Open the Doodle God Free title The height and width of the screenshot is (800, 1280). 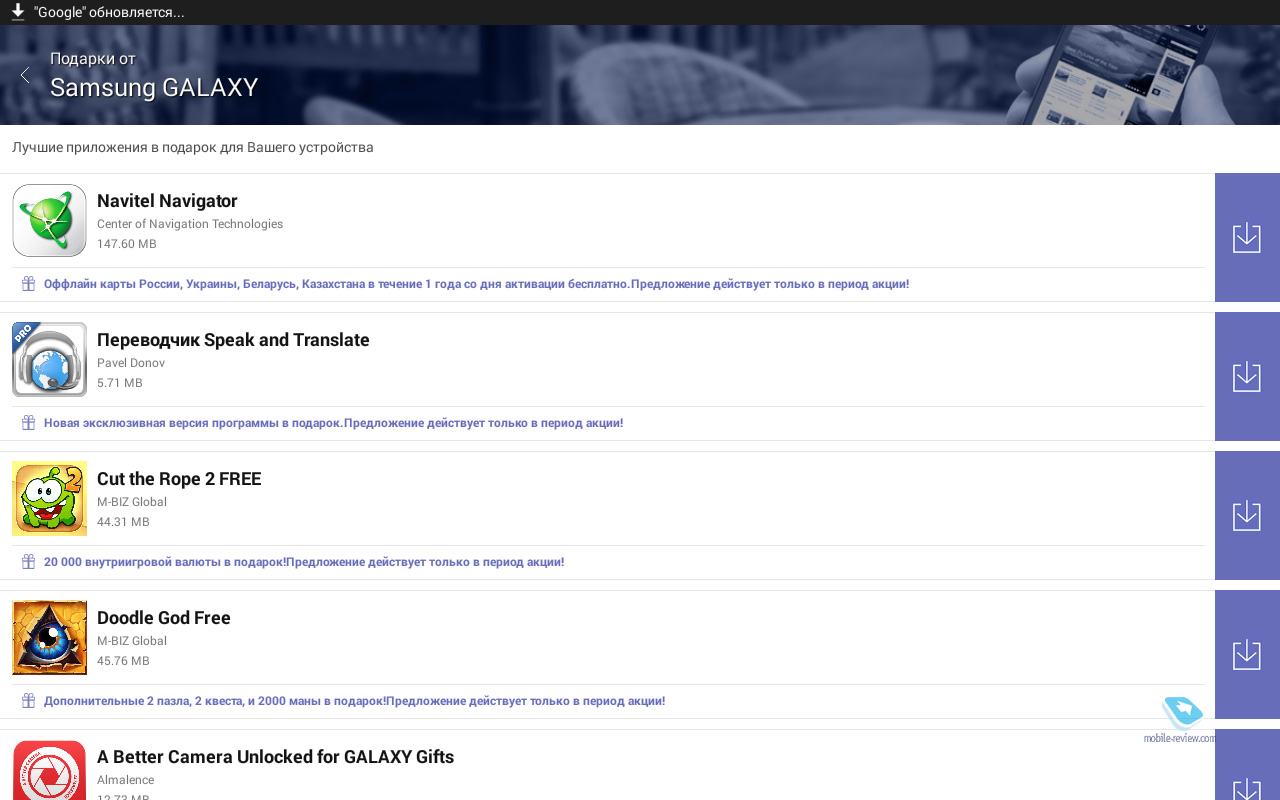point(164,618)
